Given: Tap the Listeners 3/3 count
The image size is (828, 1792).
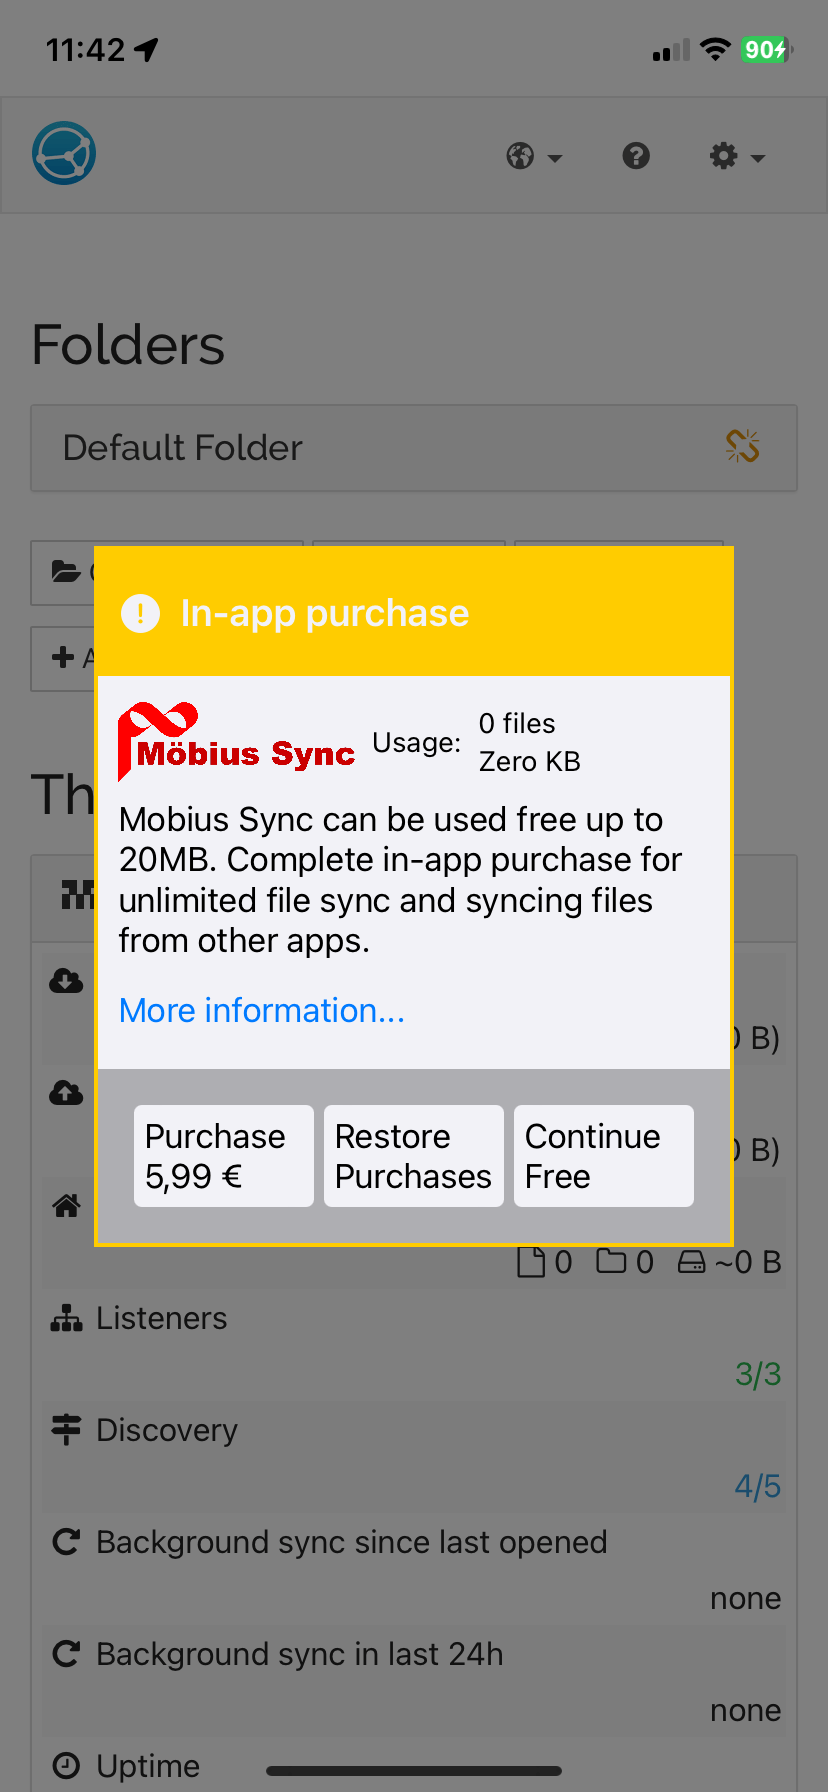Looking at the screenshot, I should (x=757, y=1375).
